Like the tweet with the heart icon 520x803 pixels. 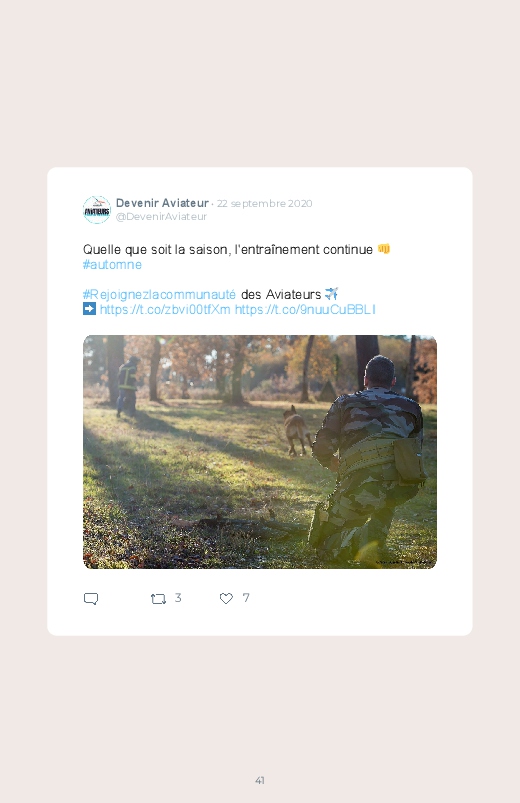[x=226, y=598]
